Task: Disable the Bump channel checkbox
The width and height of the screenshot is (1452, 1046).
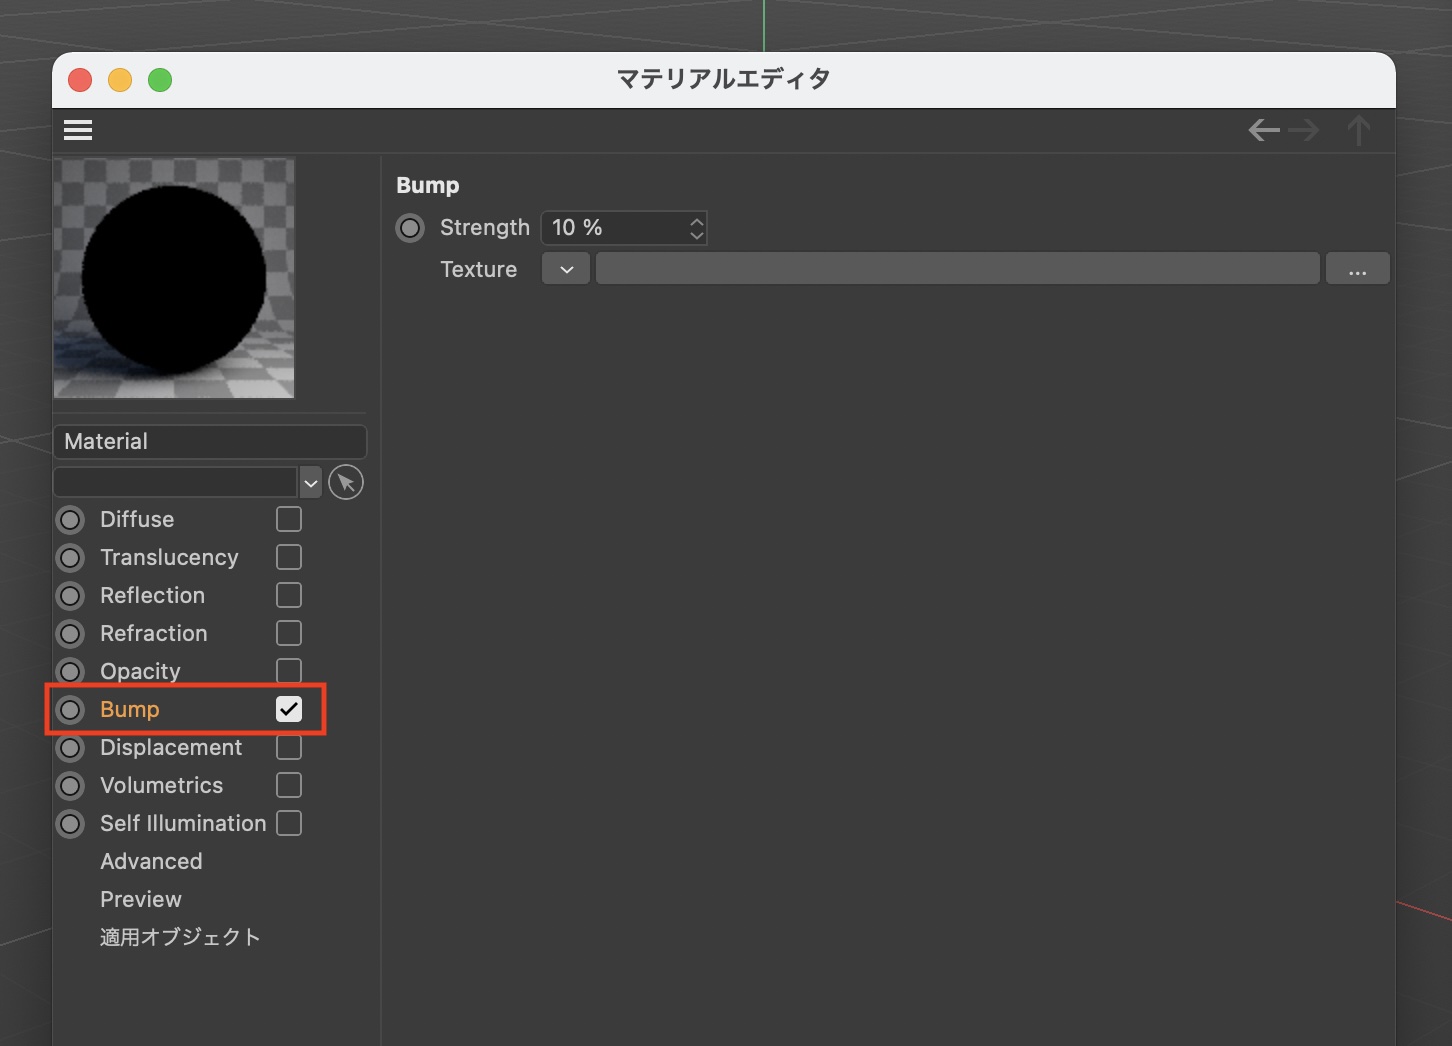Action: 289,709
